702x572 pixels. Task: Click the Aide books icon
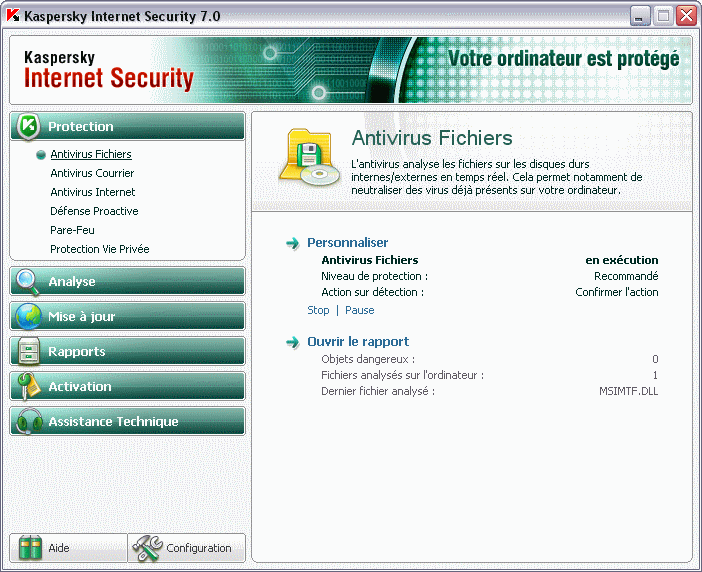pyautogui.click(x=30, y=548)
